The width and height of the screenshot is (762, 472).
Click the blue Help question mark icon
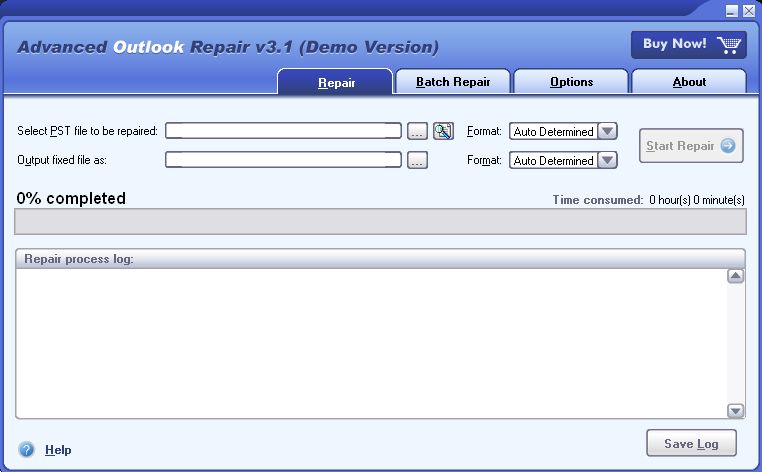(x=26, y=449)
